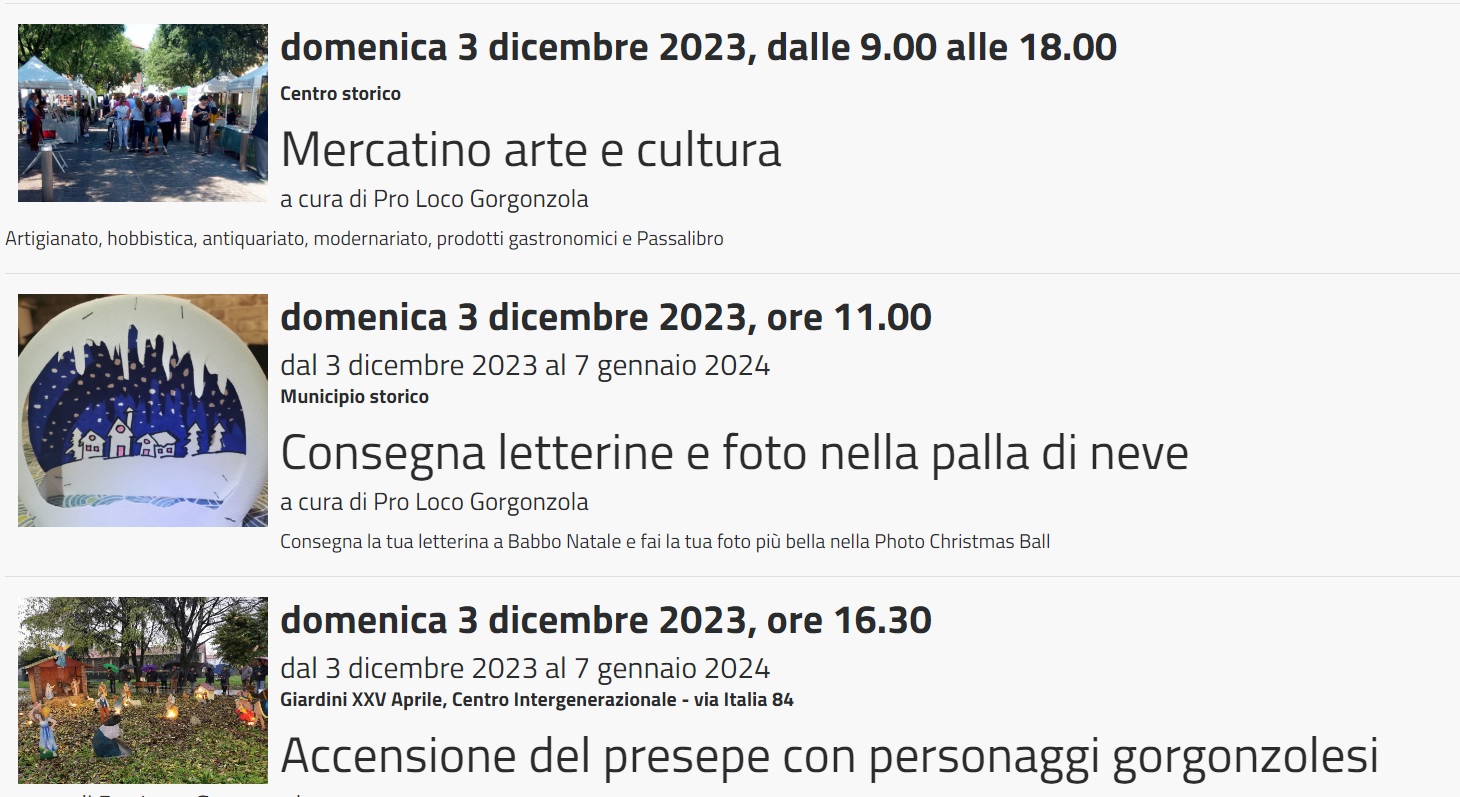Click the date range under ore 11.00
This screenshot has width=1460, height=797.
pos(525,365)
